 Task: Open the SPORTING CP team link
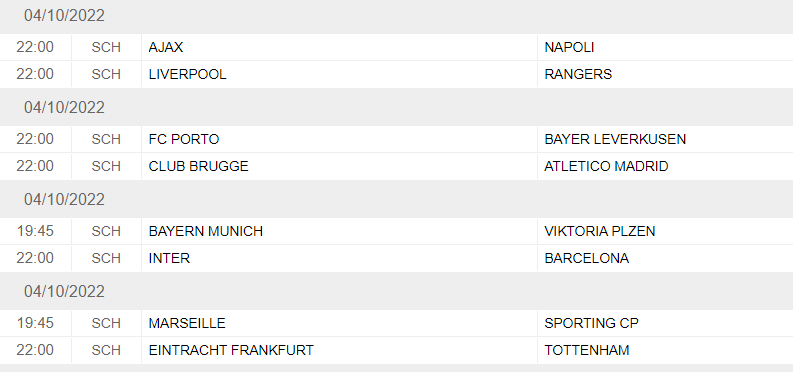point(591,323)
